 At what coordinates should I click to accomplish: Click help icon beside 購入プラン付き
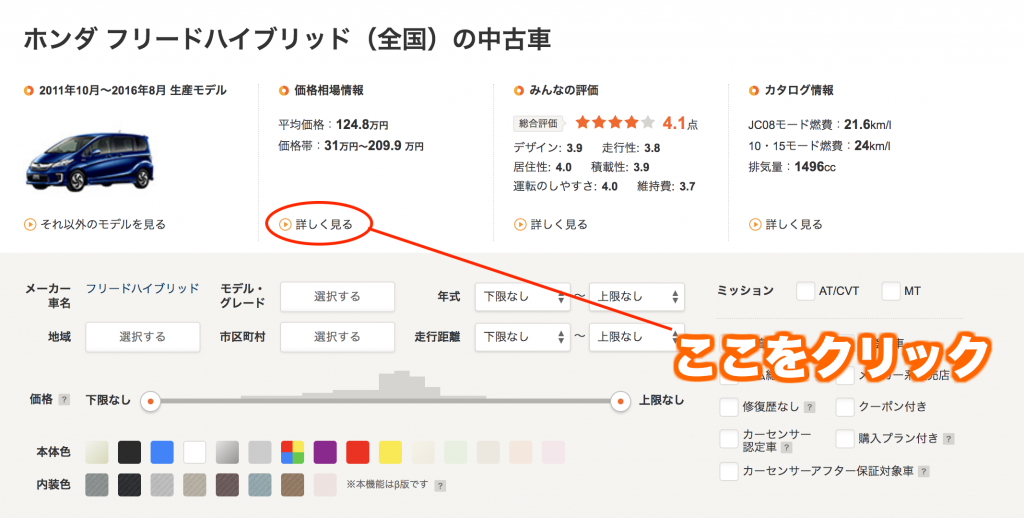tap(948, 439)
